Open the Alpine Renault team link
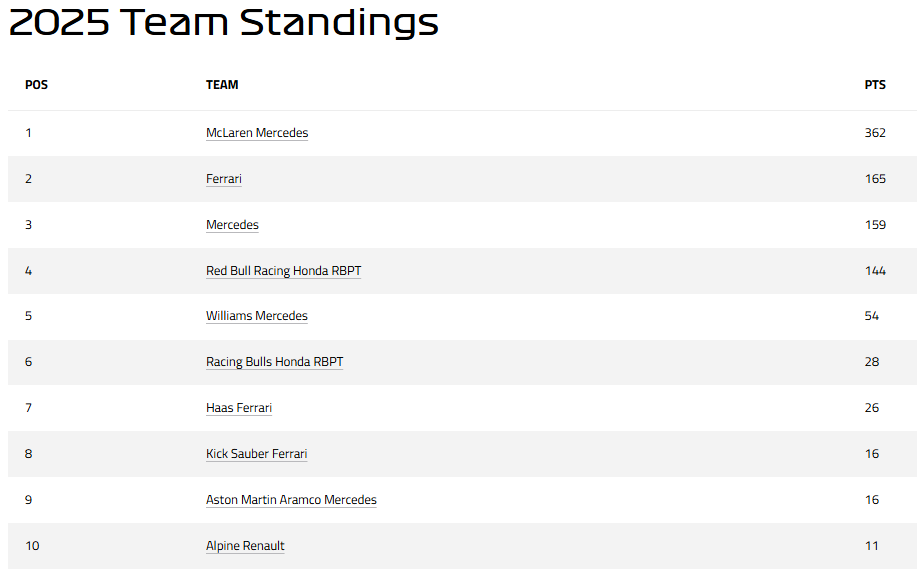917x571 pixels. (245, 546)
